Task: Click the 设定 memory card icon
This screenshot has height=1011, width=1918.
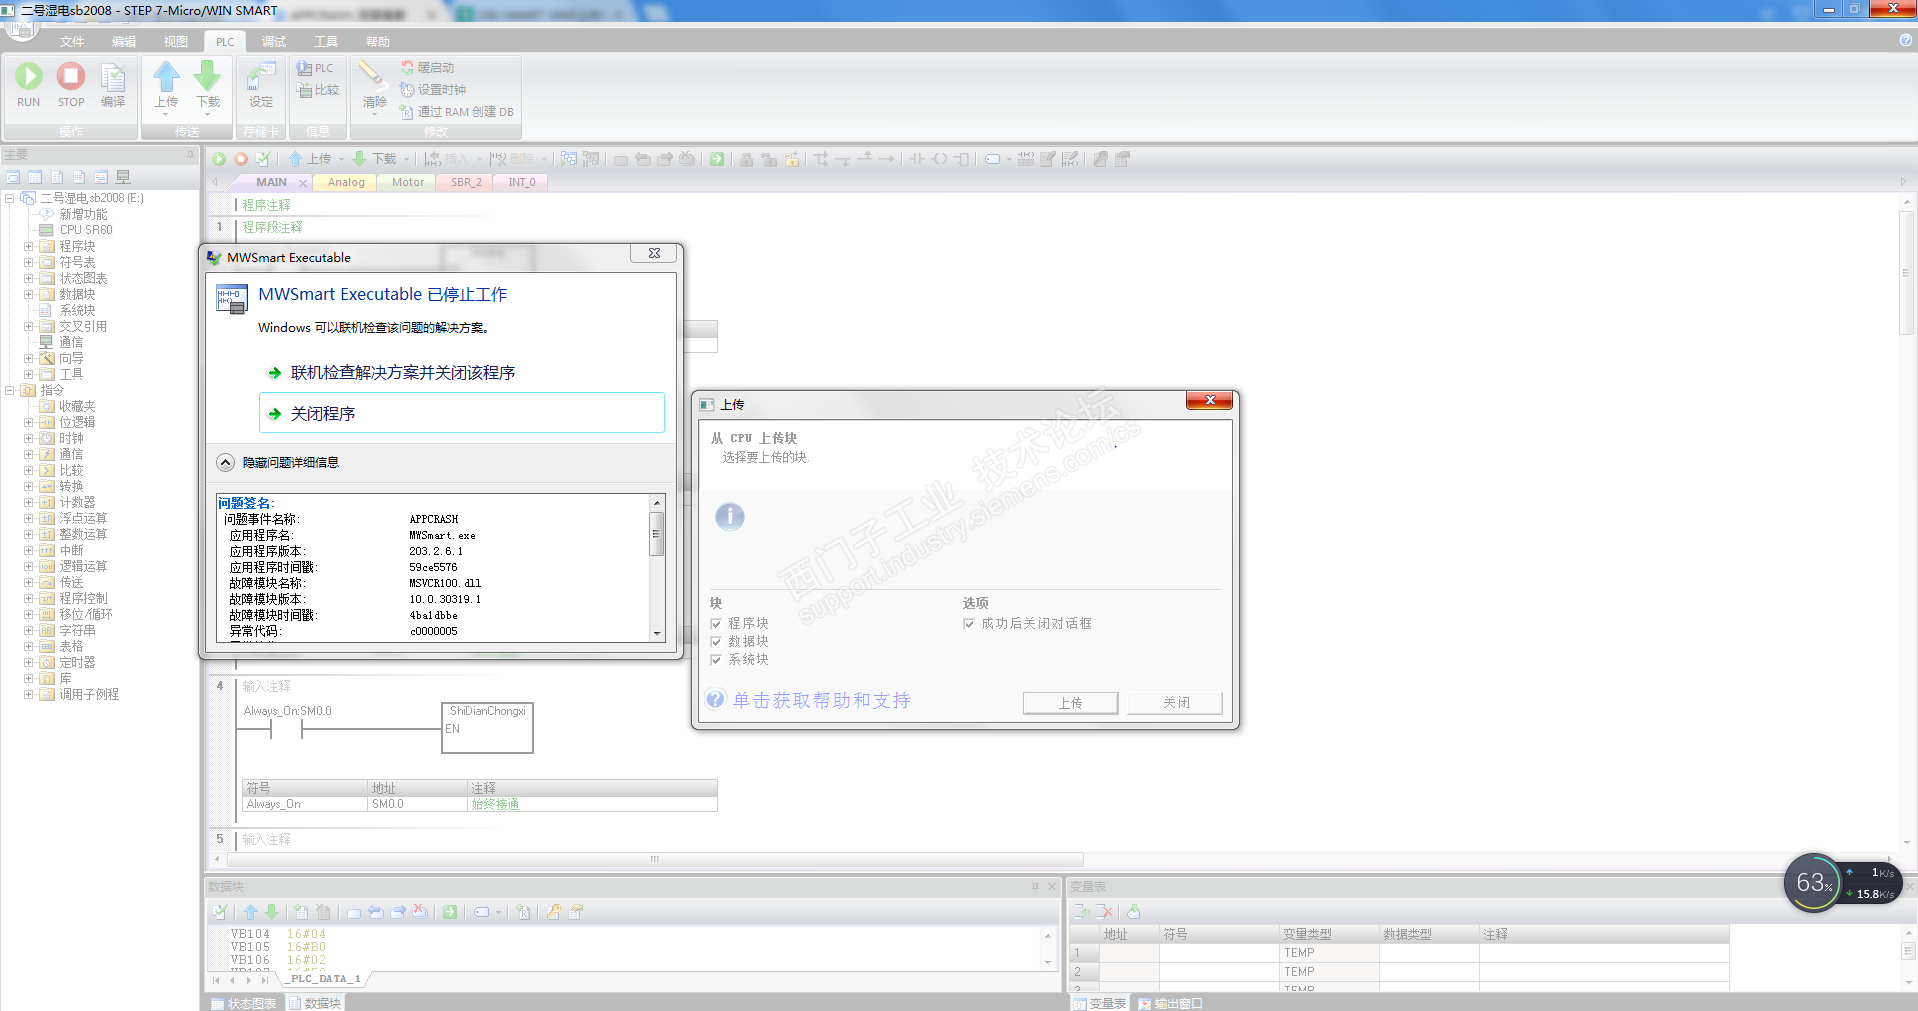Action: coord(261,77)
